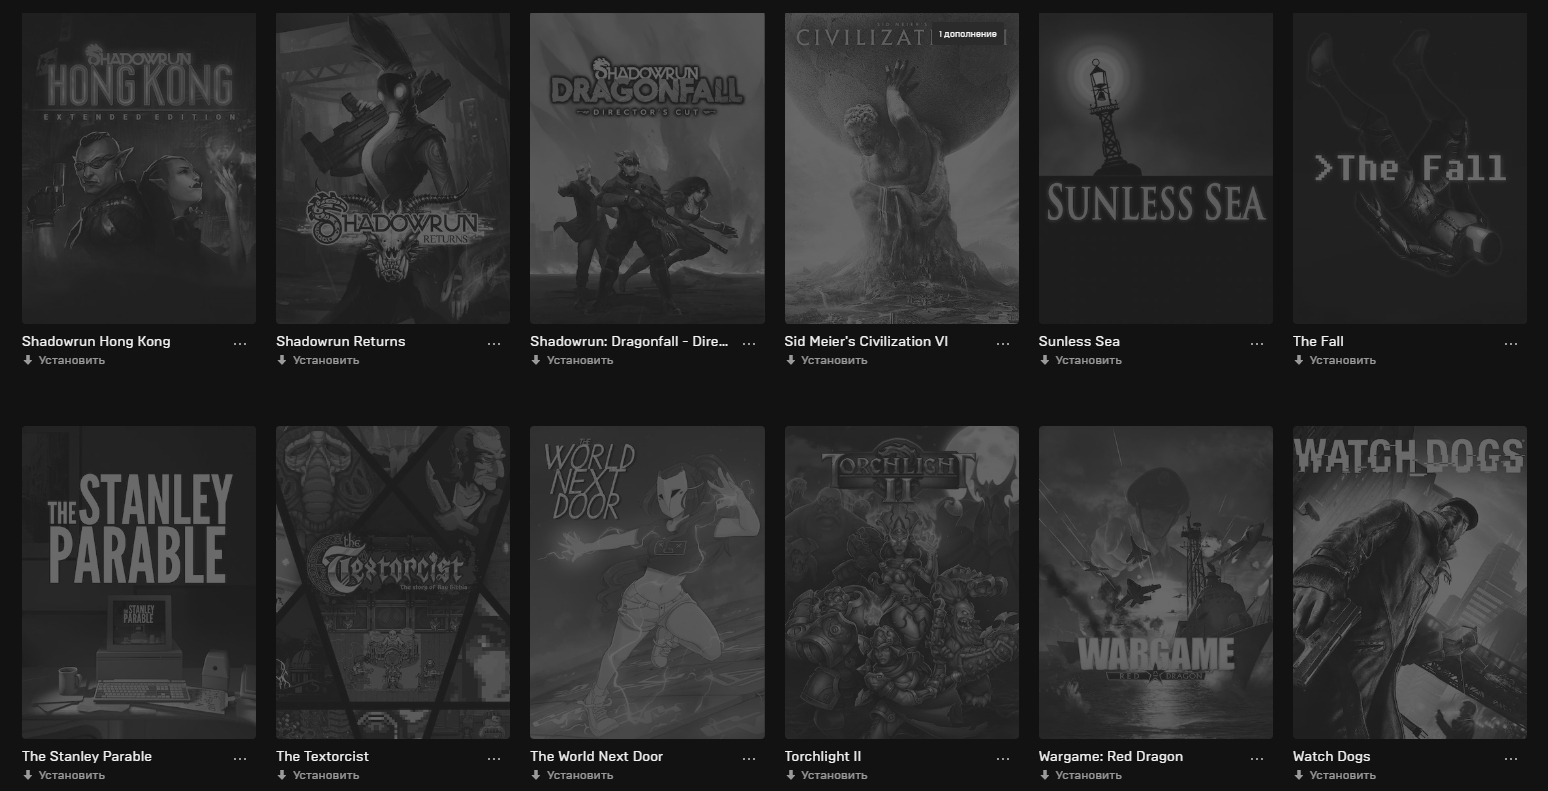Click Установить under Watch Dogs
This screenshot has width=1548, height=791.
pyautogui.click(x=1335, y=775)
